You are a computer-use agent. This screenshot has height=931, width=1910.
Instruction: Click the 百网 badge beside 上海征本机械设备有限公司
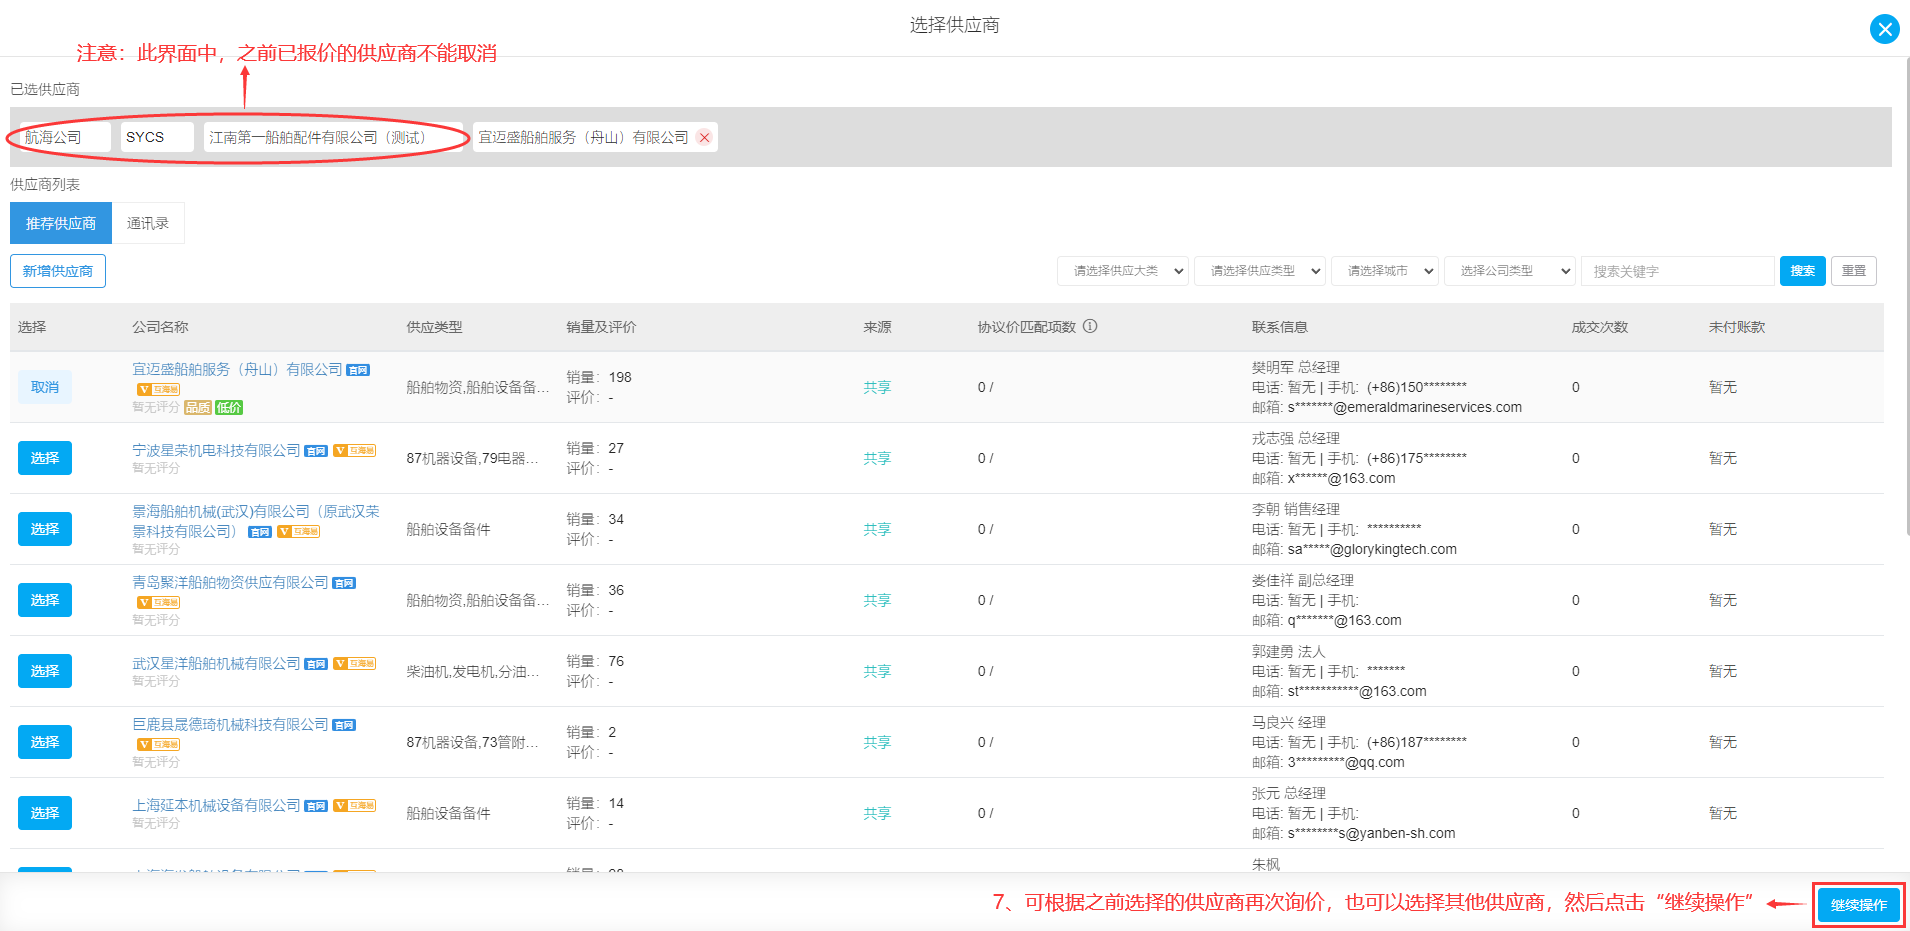[x=316, y=806]
